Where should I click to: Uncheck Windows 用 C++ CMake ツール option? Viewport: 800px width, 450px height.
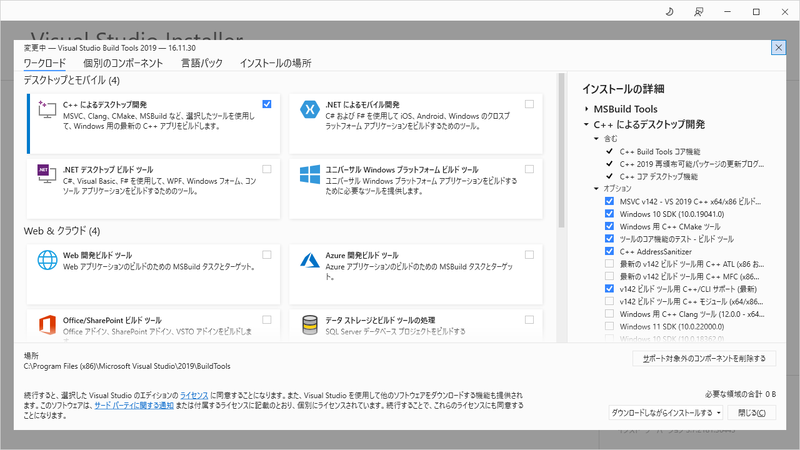click(609, 226)
